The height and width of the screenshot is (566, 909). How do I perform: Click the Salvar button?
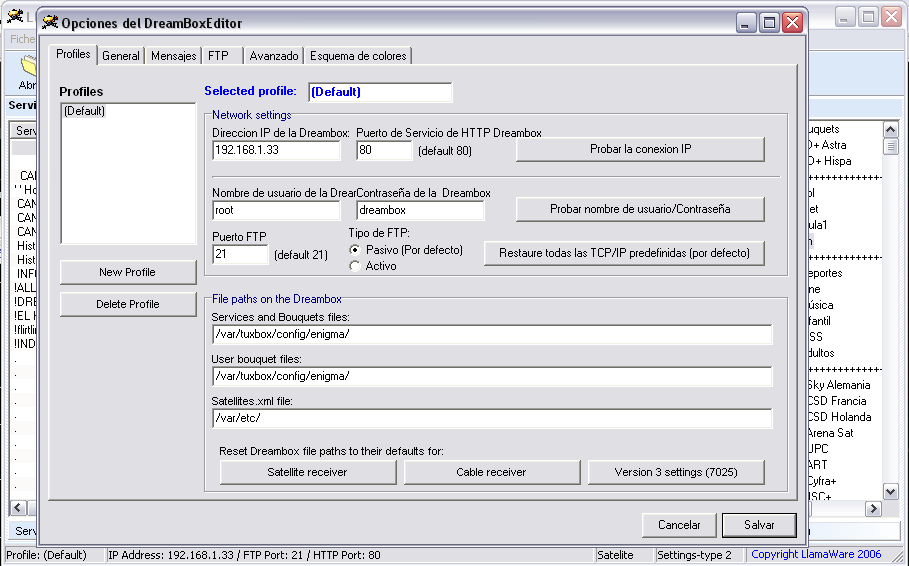pyautogui.click(x=759, y=525)
